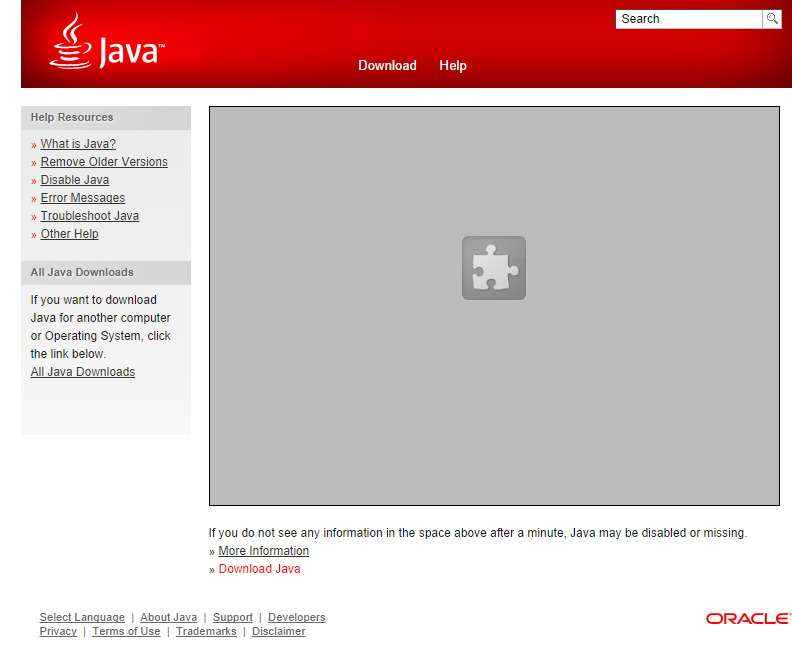Click the All Java Downloads section heading
The image size is (792, 660).
tap(106, 273)
